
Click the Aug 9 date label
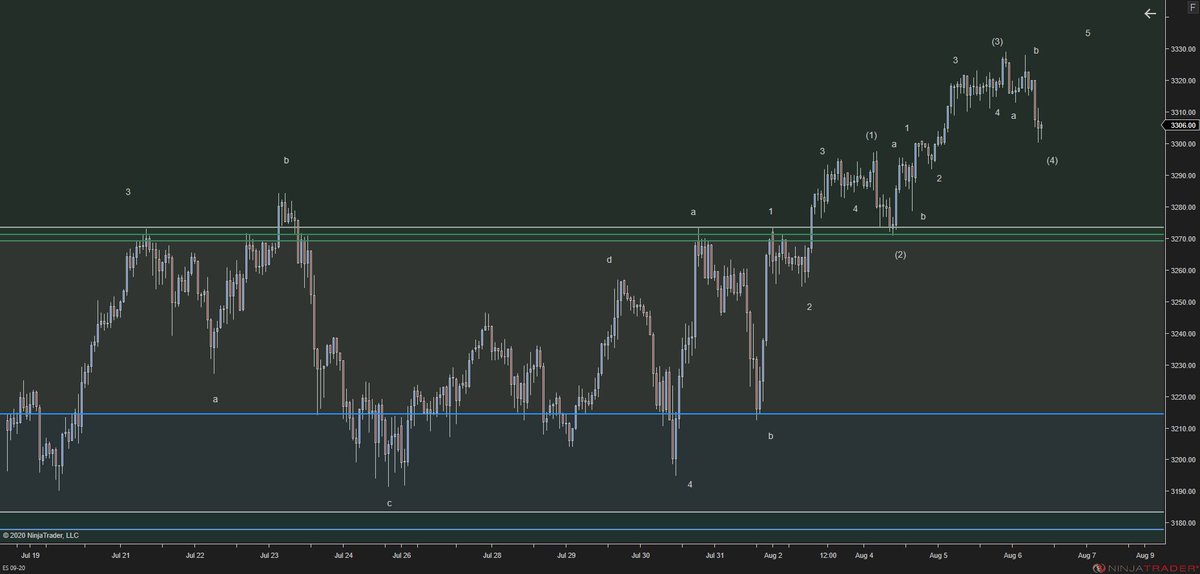click(1146, 553)
